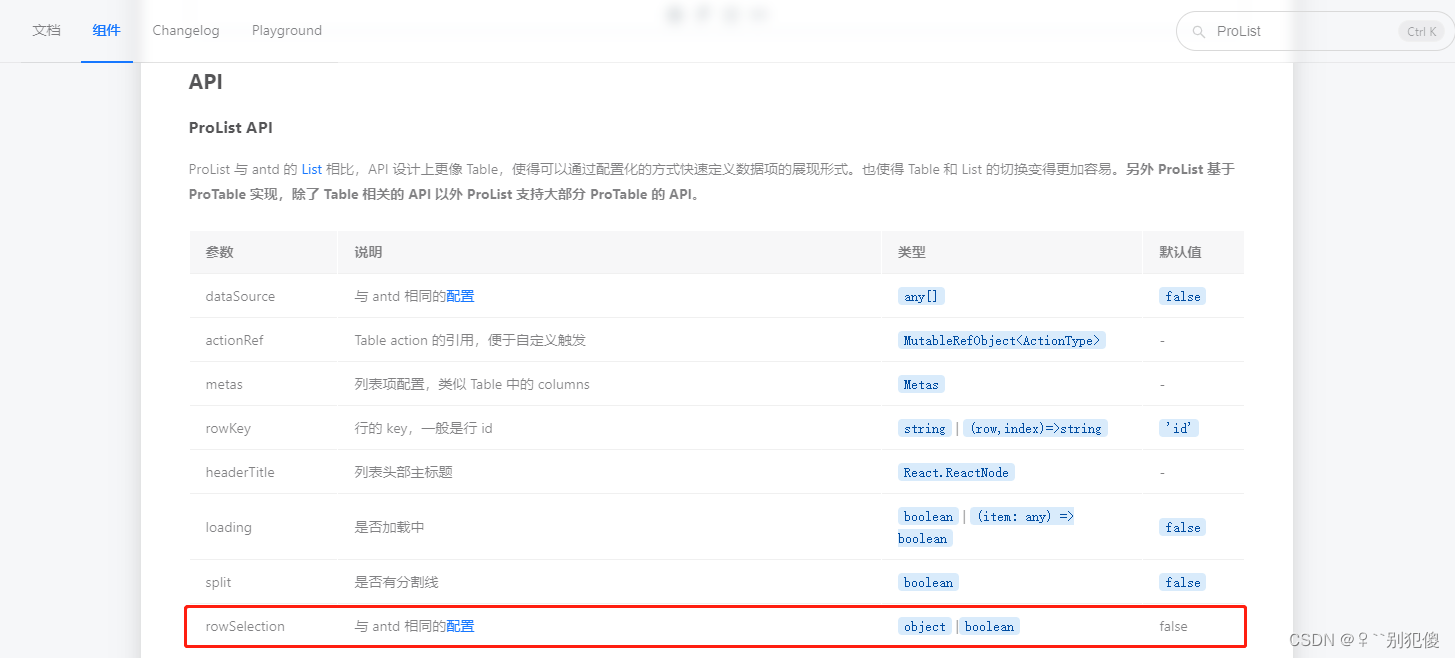Open the Changelog page
Viewport: 1455px width, 658px height.
185,30
